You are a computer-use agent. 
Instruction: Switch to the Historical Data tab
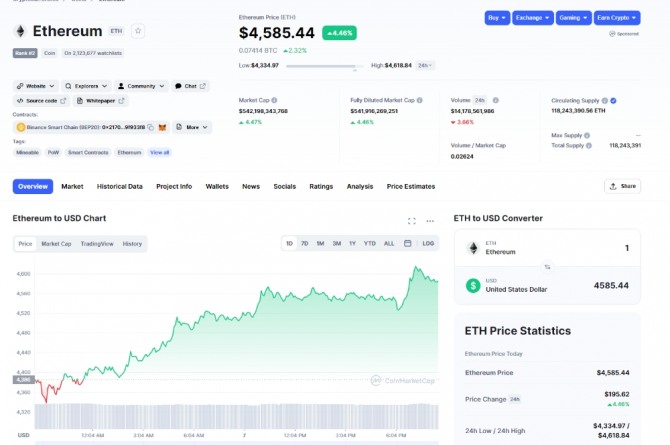(x=119, y=186)
